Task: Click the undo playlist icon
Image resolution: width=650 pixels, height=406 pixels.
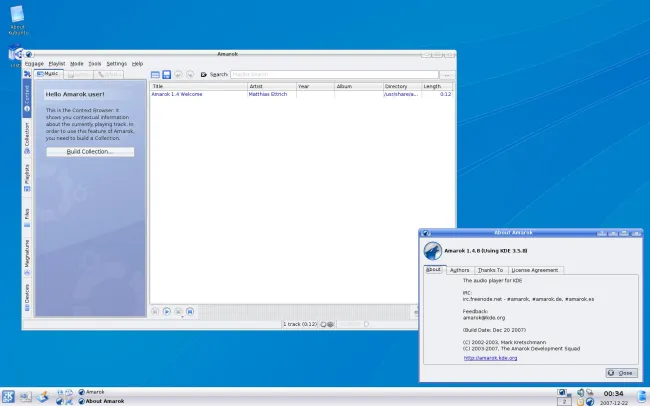Action: pos(178,74)
